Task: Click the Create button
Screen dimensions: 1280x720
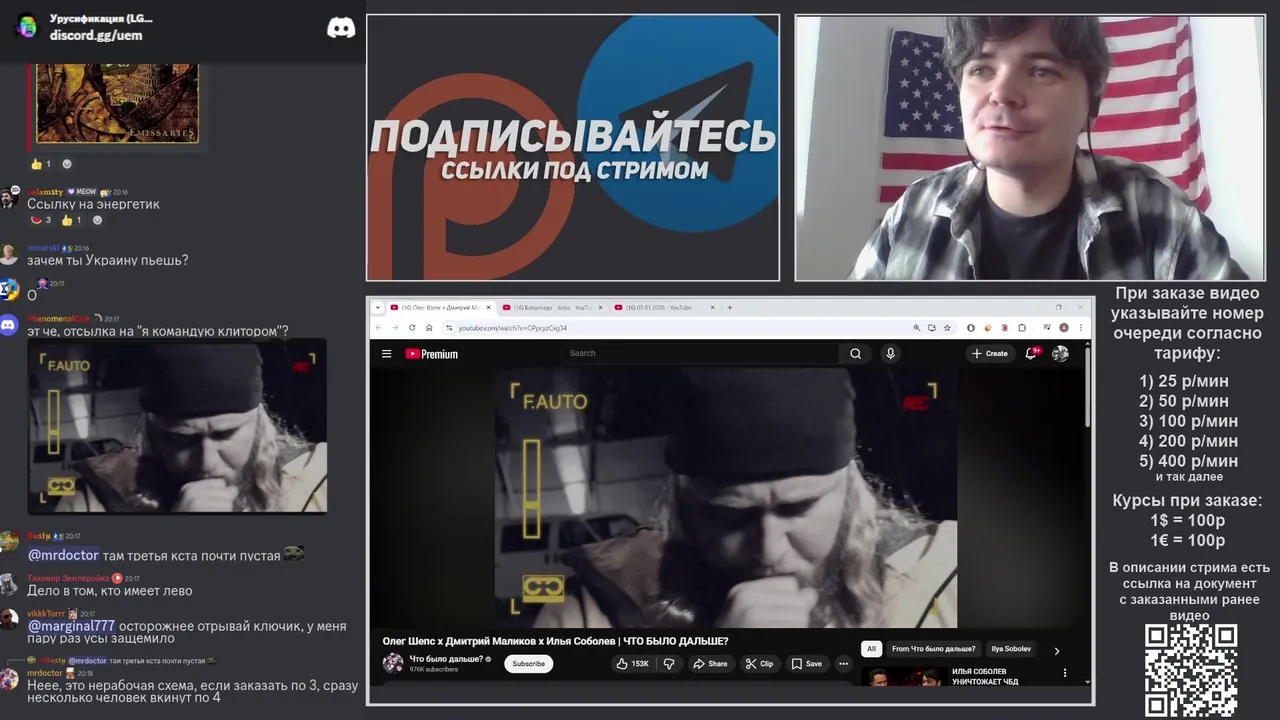Action: click(x=990, y=353)
